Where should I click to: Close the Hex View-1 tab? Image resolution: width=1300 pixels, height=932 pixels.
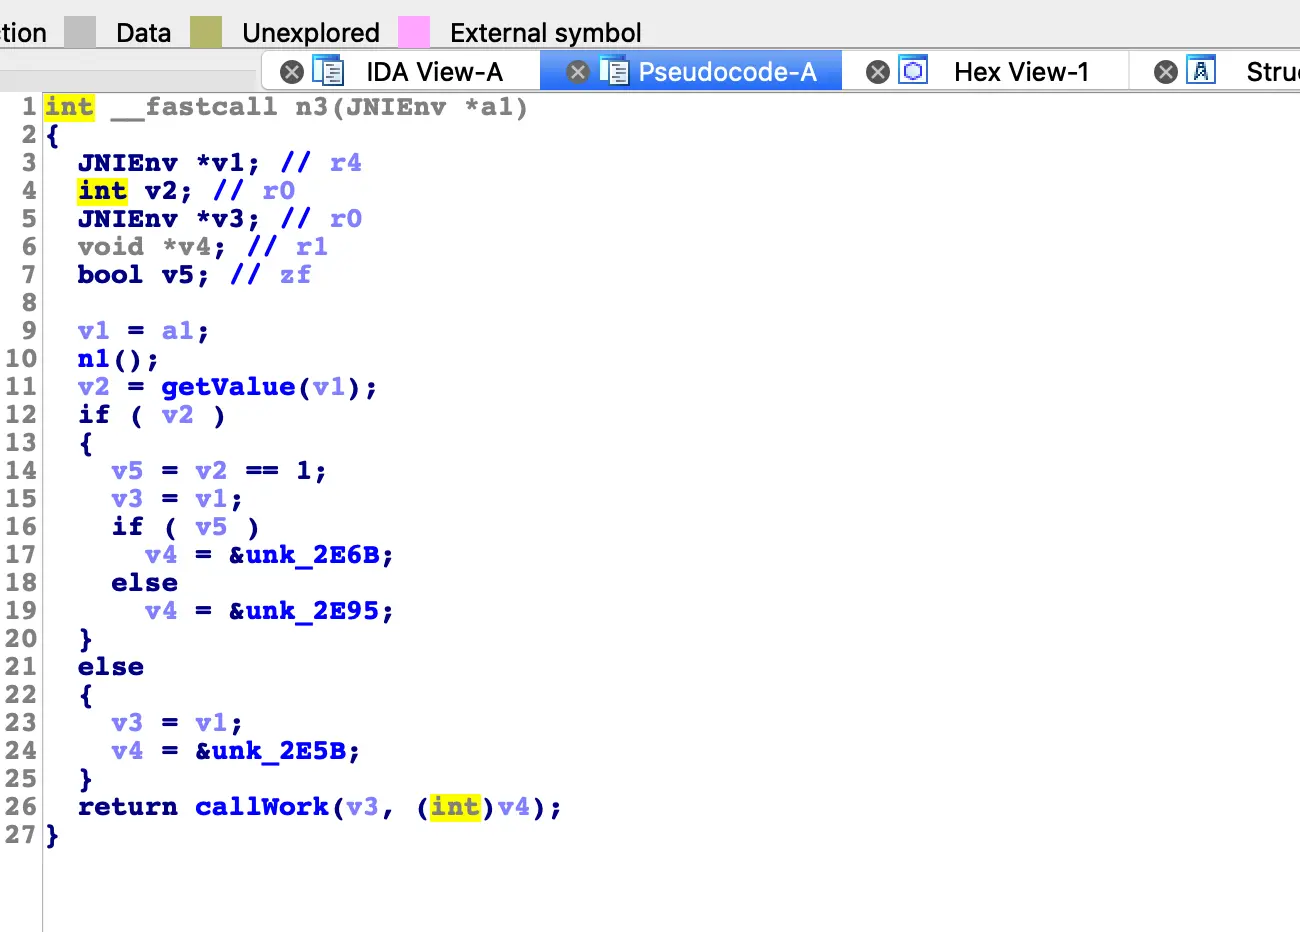878,72
